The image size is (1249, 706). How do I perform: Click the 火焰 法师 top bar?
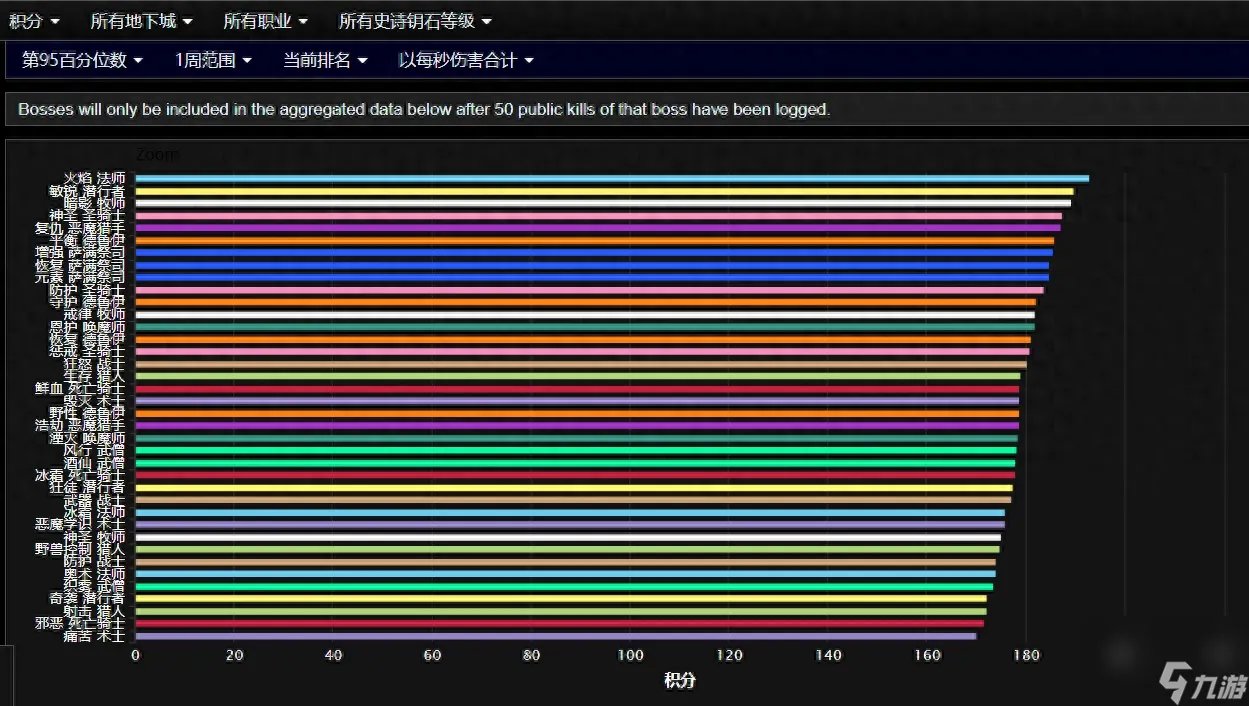click(x=611, y=179)
